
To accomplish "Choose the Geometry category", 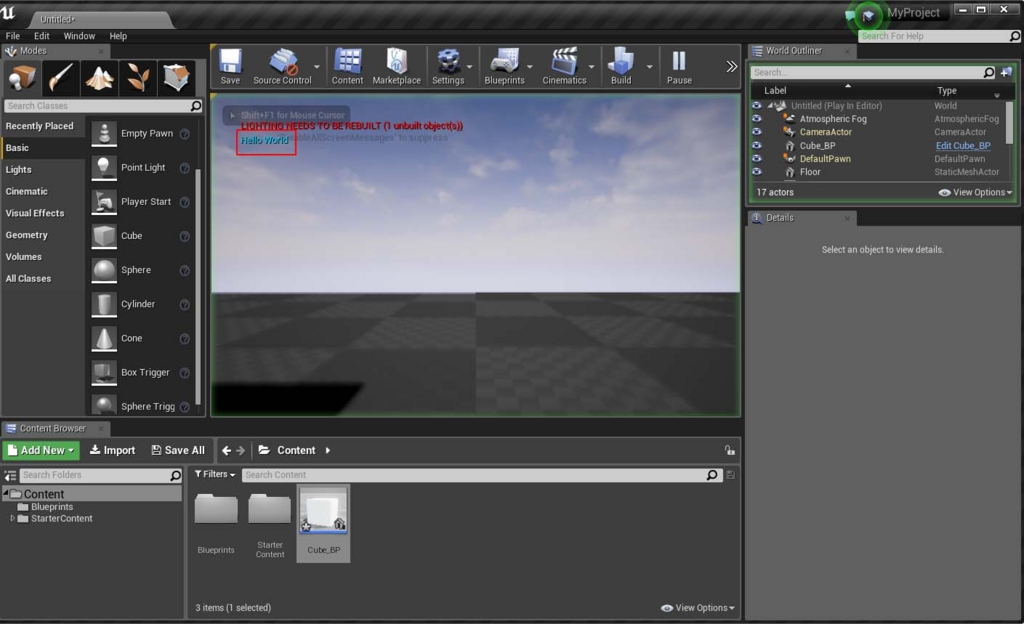I will (x=27, y=235).
